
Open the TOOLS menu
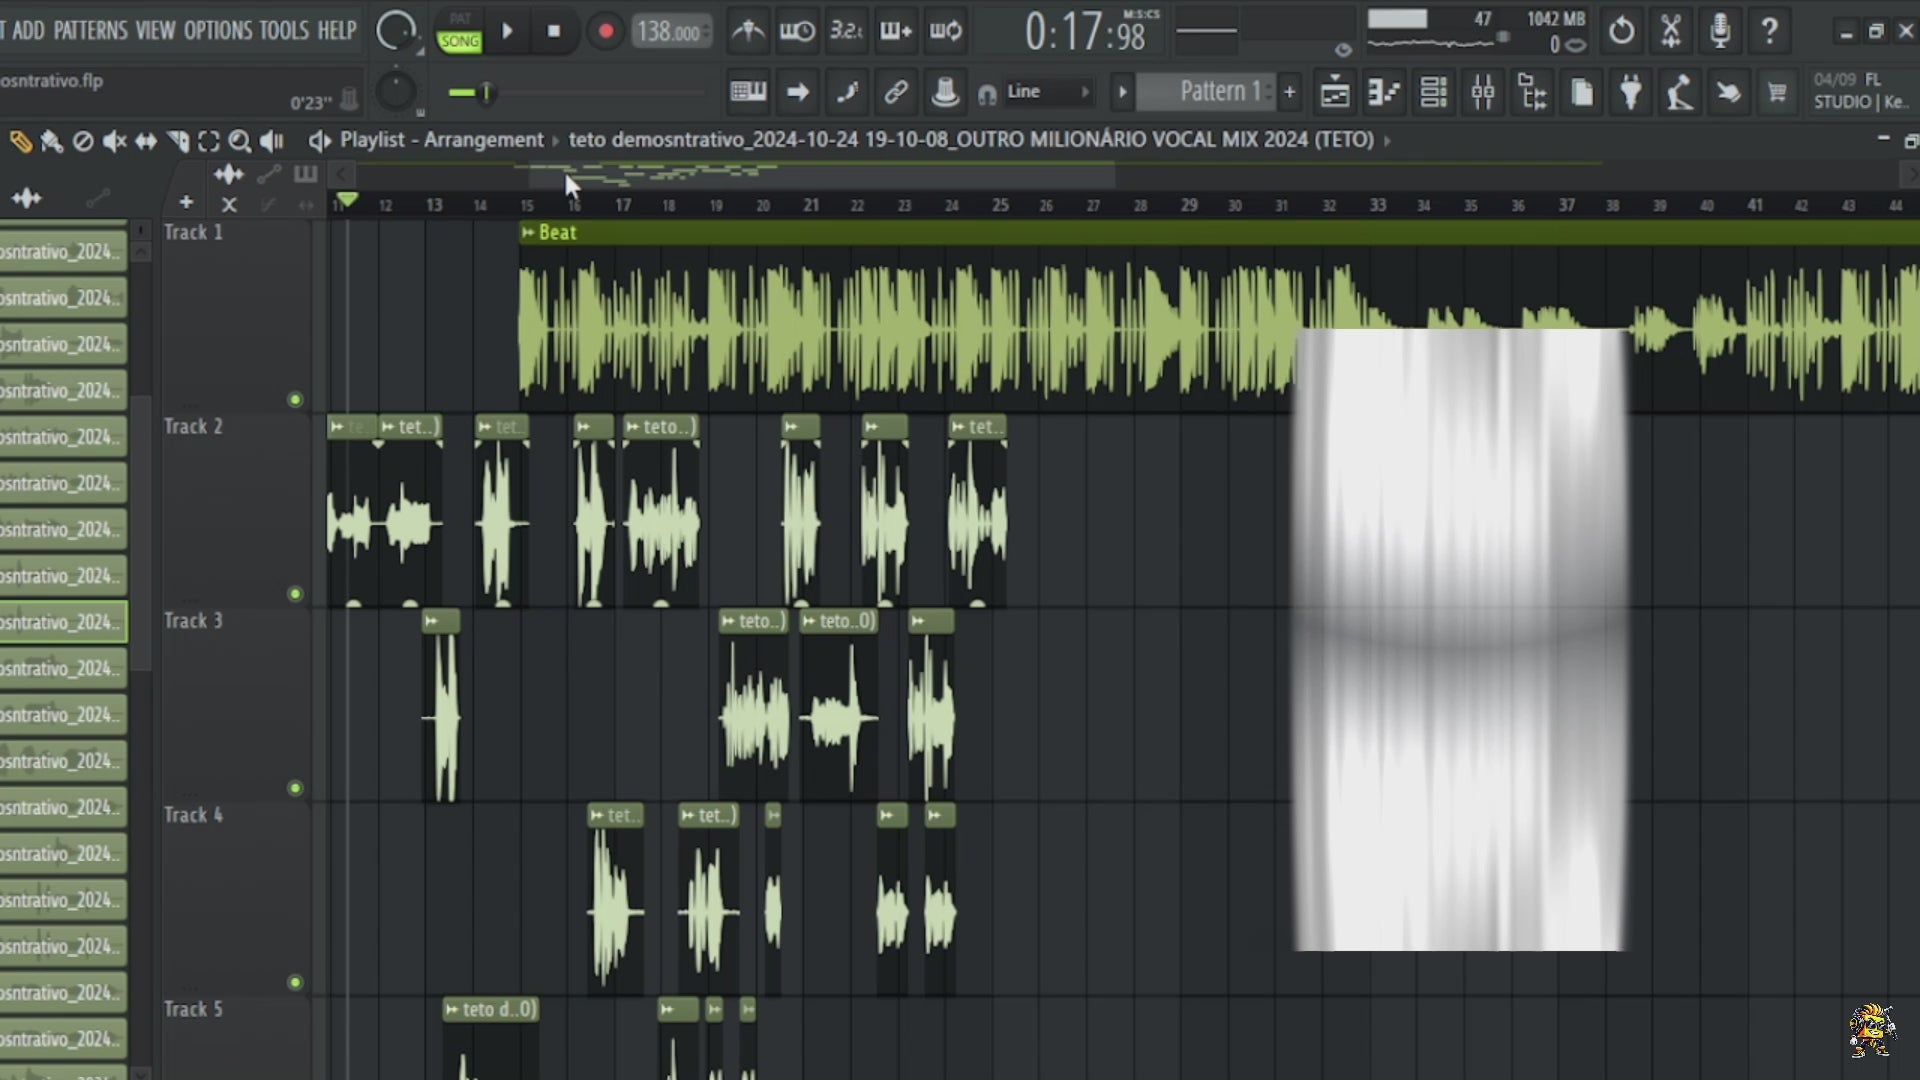[x=283, y=31]
